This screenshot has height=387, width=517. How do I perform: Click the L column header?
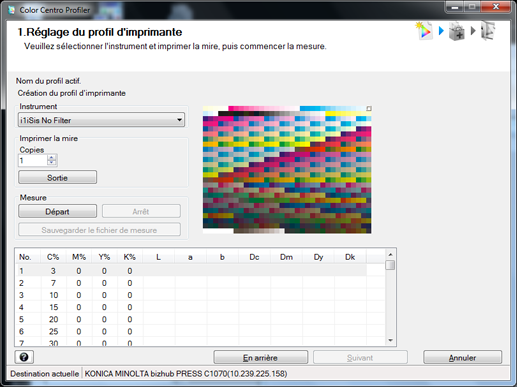158,257
